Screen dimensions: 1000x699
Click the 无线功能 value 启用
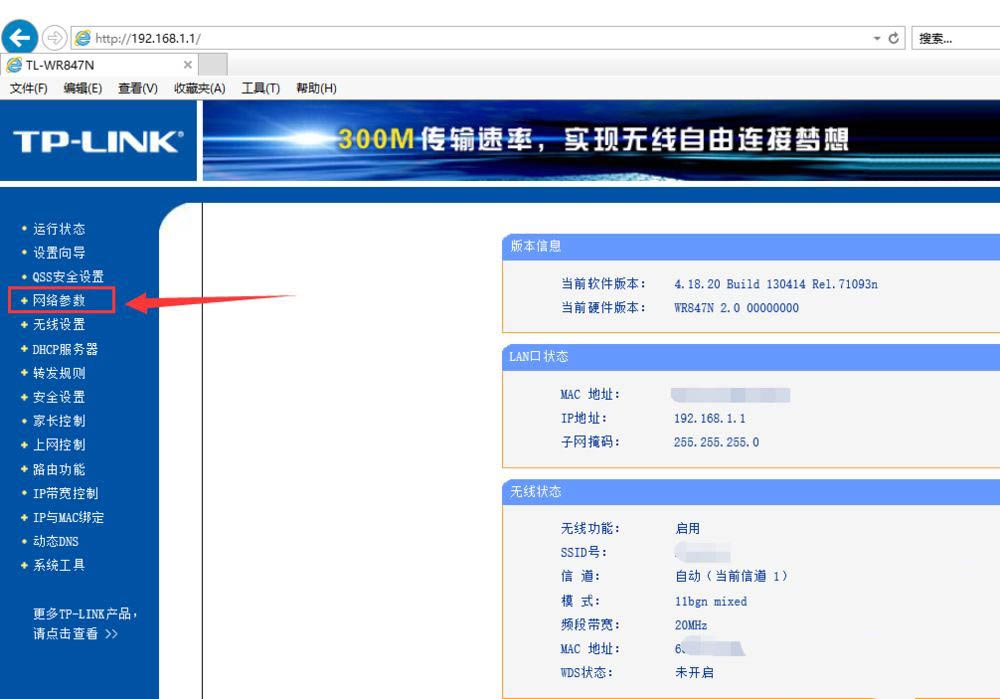click(x=688, y=528)
